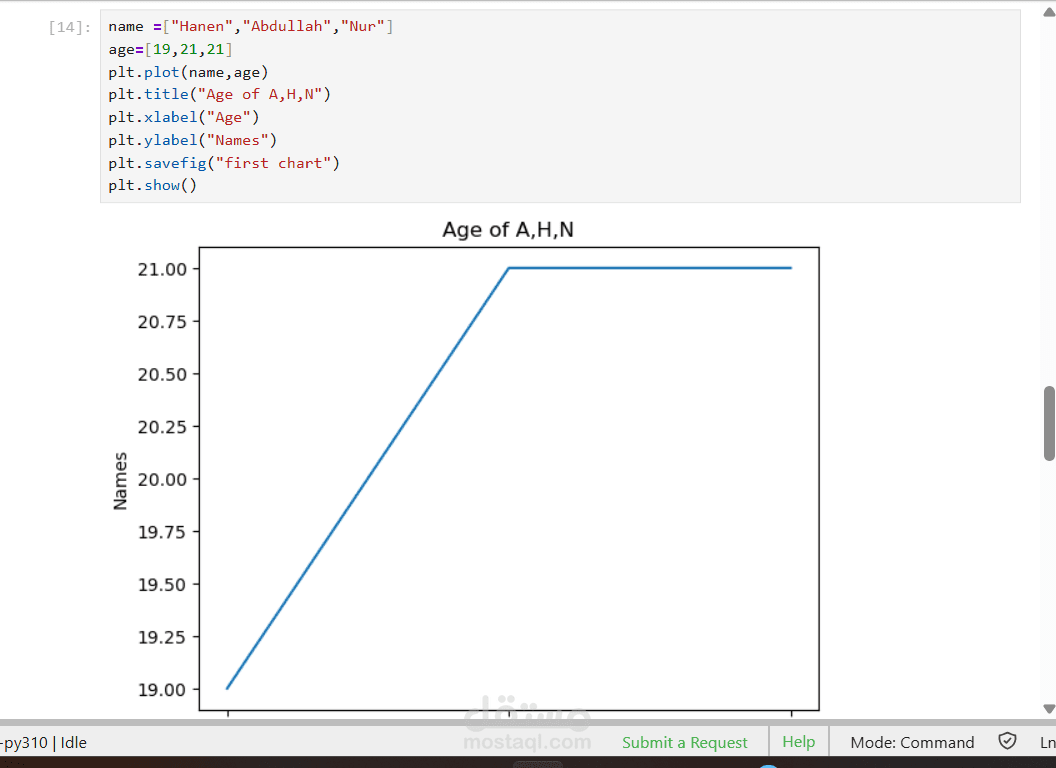This screenshot has width=1056, height=768.
Task: Place cursor on the plt.show() line
Action: pyautogui.click(x=153, y=186)
